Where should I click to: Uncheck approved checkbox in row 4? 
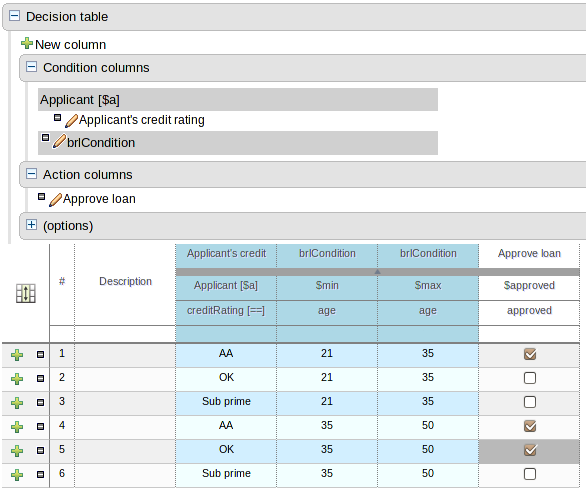coord(530,426)
